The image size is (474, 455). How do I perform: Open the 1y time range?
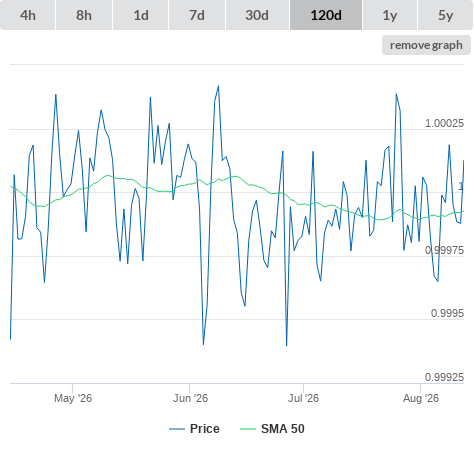[390, 15]
